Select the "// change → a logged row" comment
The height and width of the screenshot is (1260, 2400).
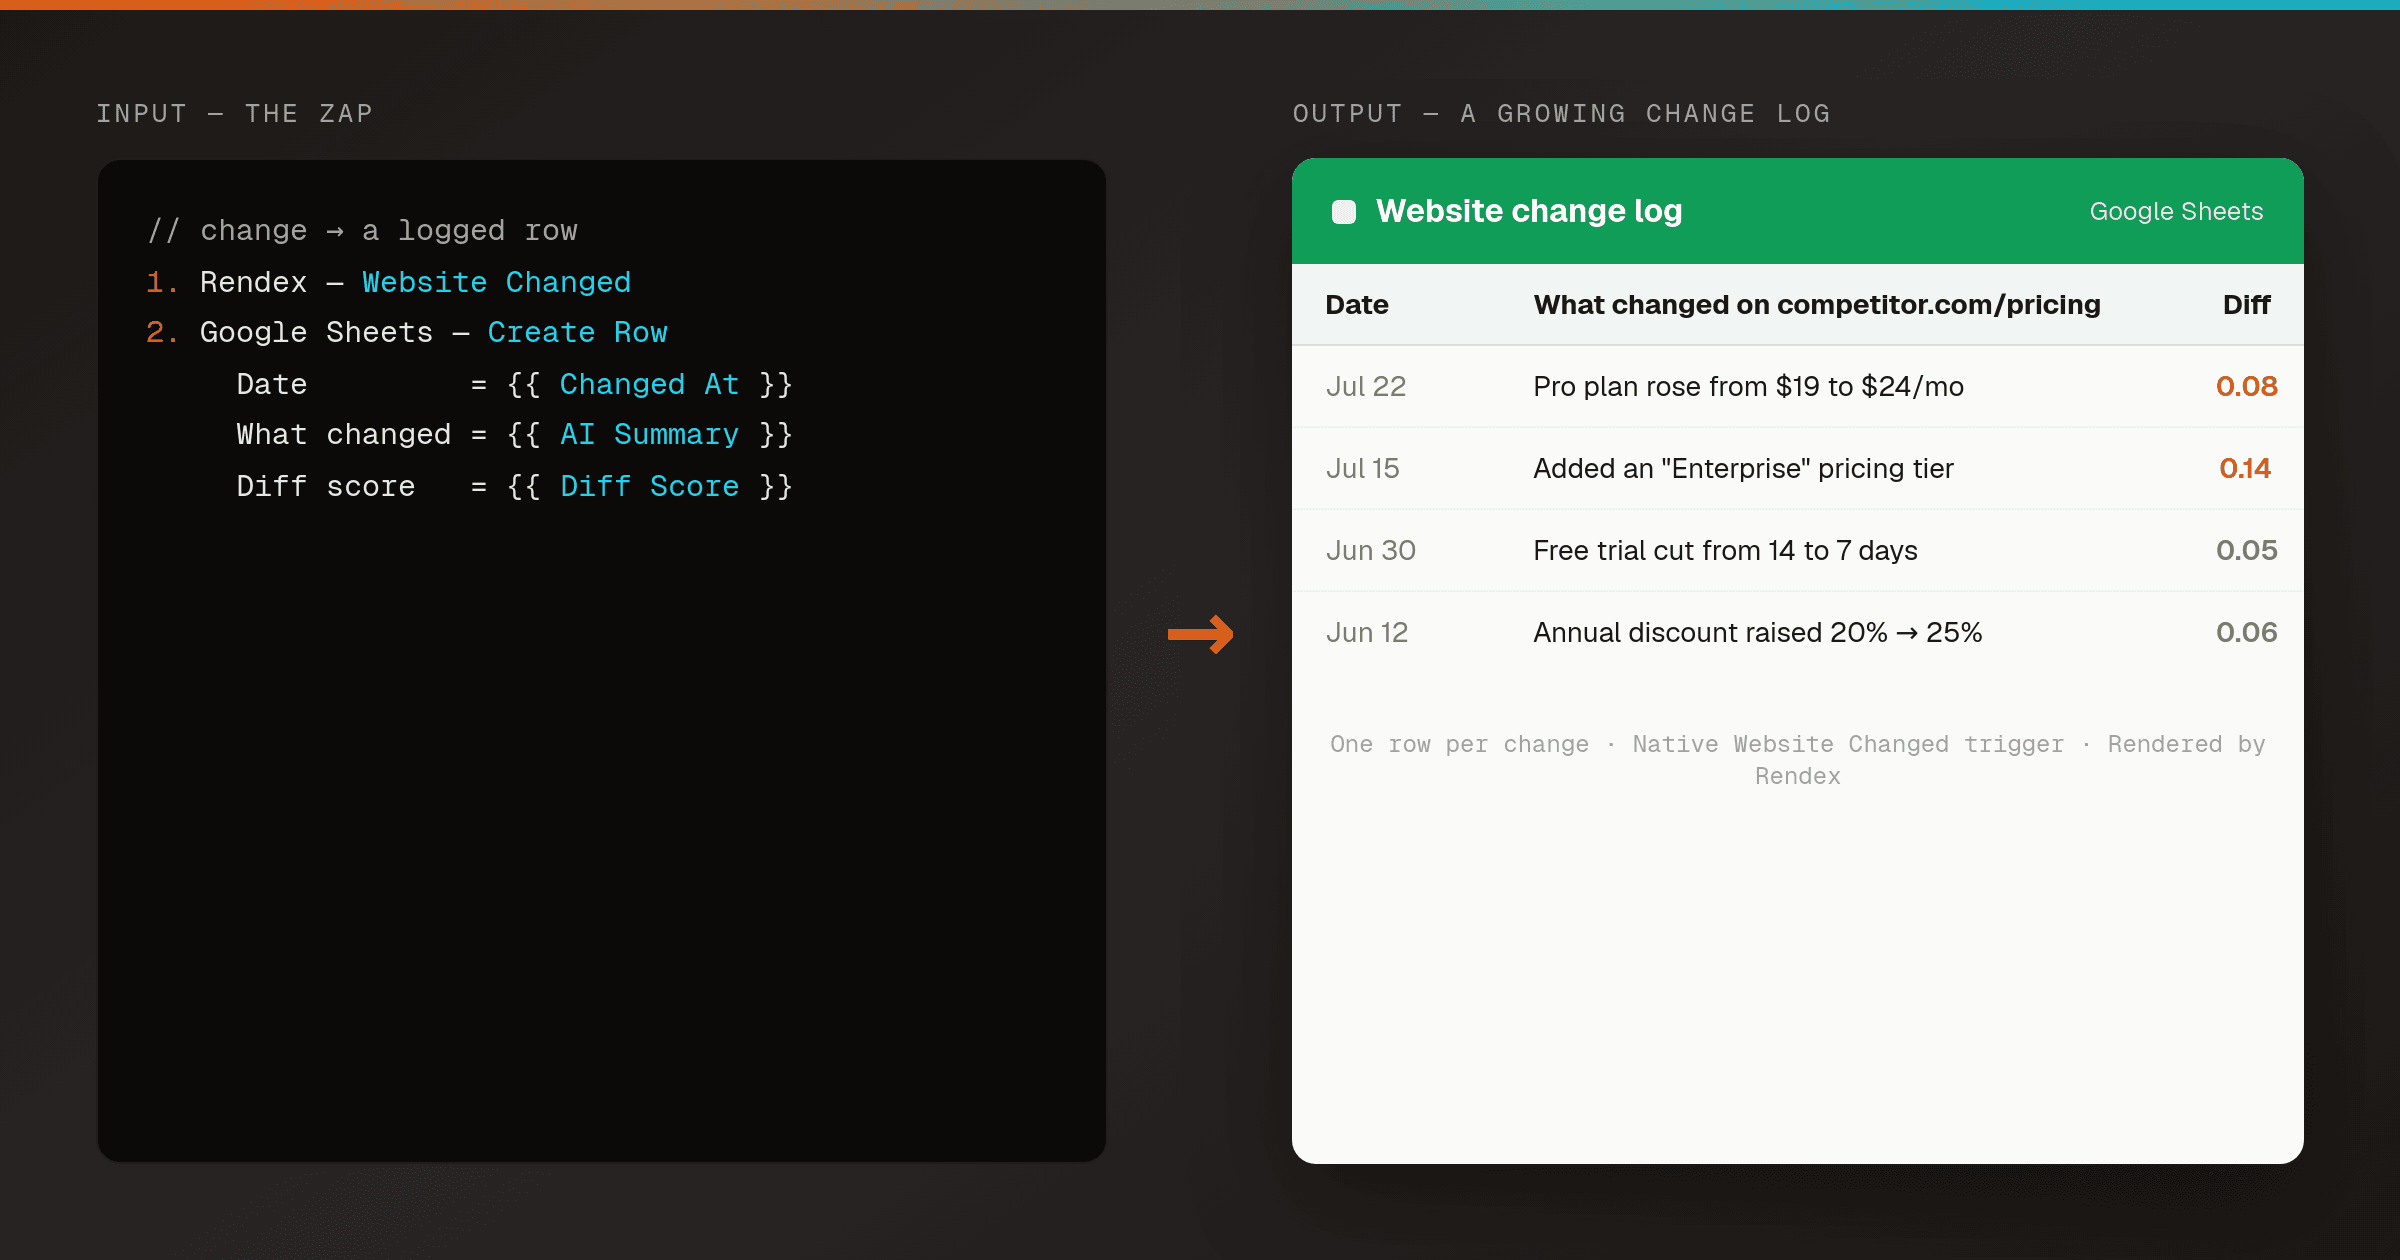click(x=362, y=231)
